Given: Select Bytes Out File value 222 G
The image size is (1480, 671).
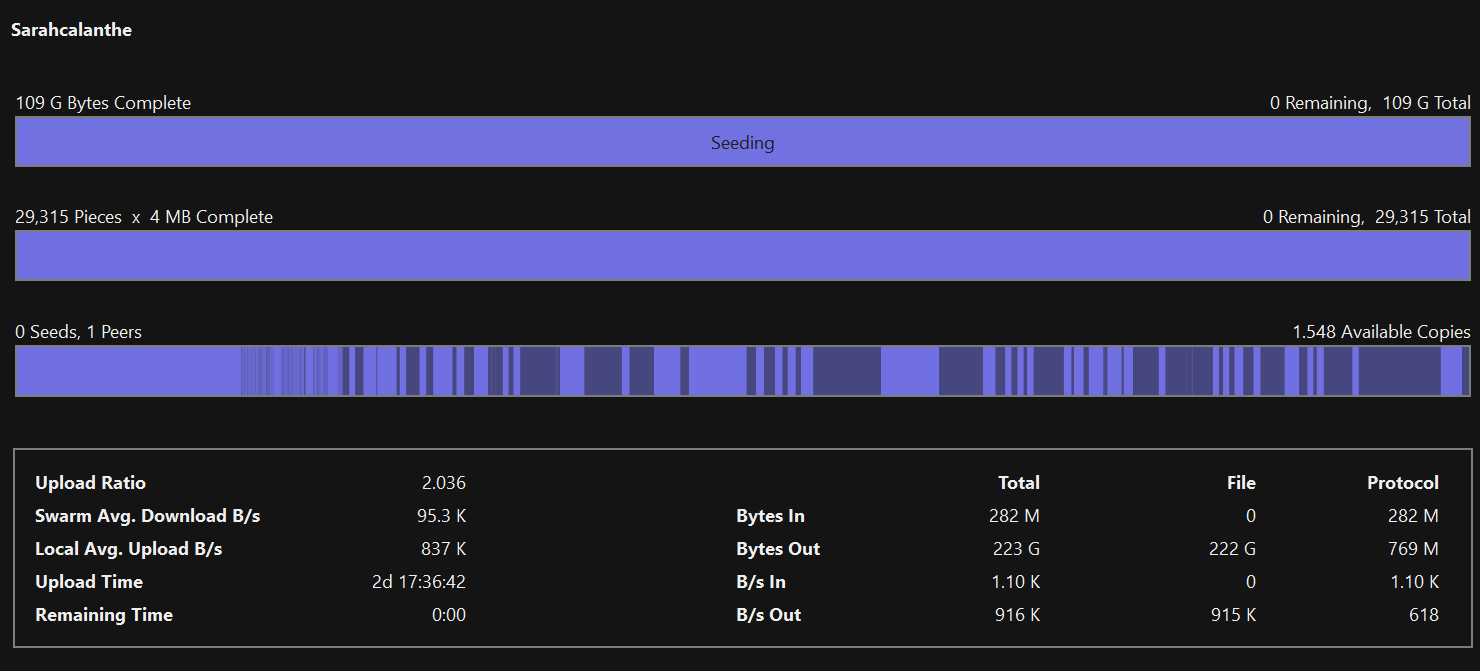Looking at the screenshot, I should pyautogui.click(x=1233, y=549).
